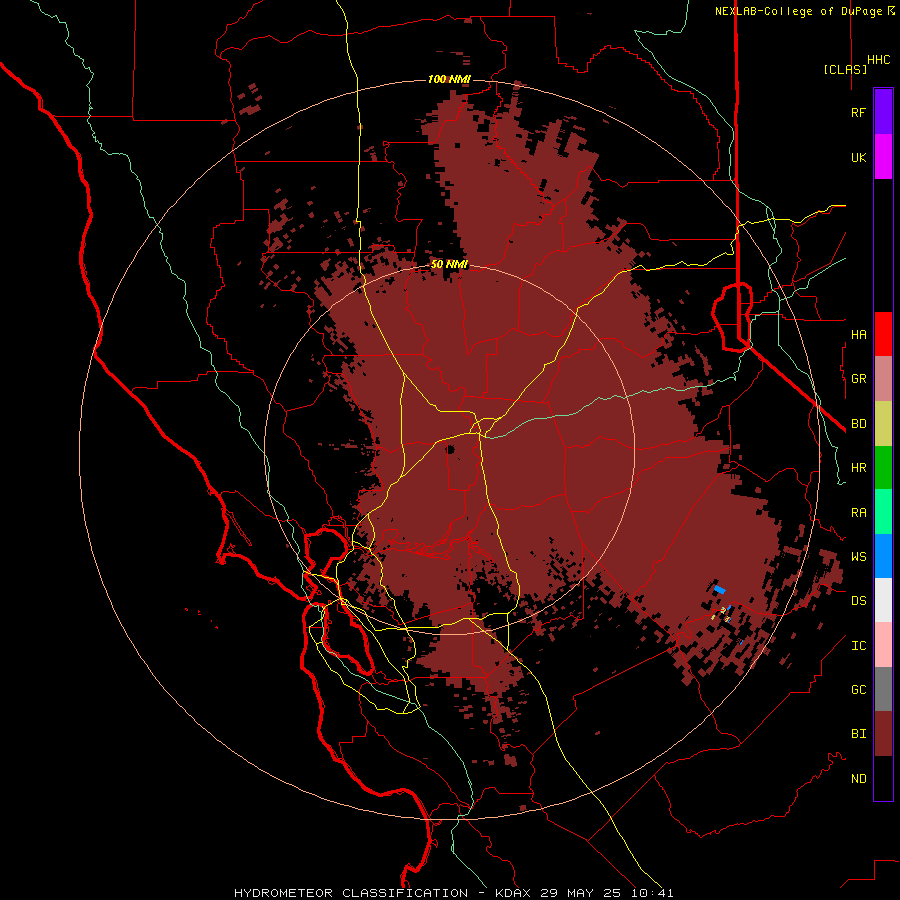This screenshot has width=900, height=900.
Task: Click the '10:41' timestamp
Action: (652, 893)
